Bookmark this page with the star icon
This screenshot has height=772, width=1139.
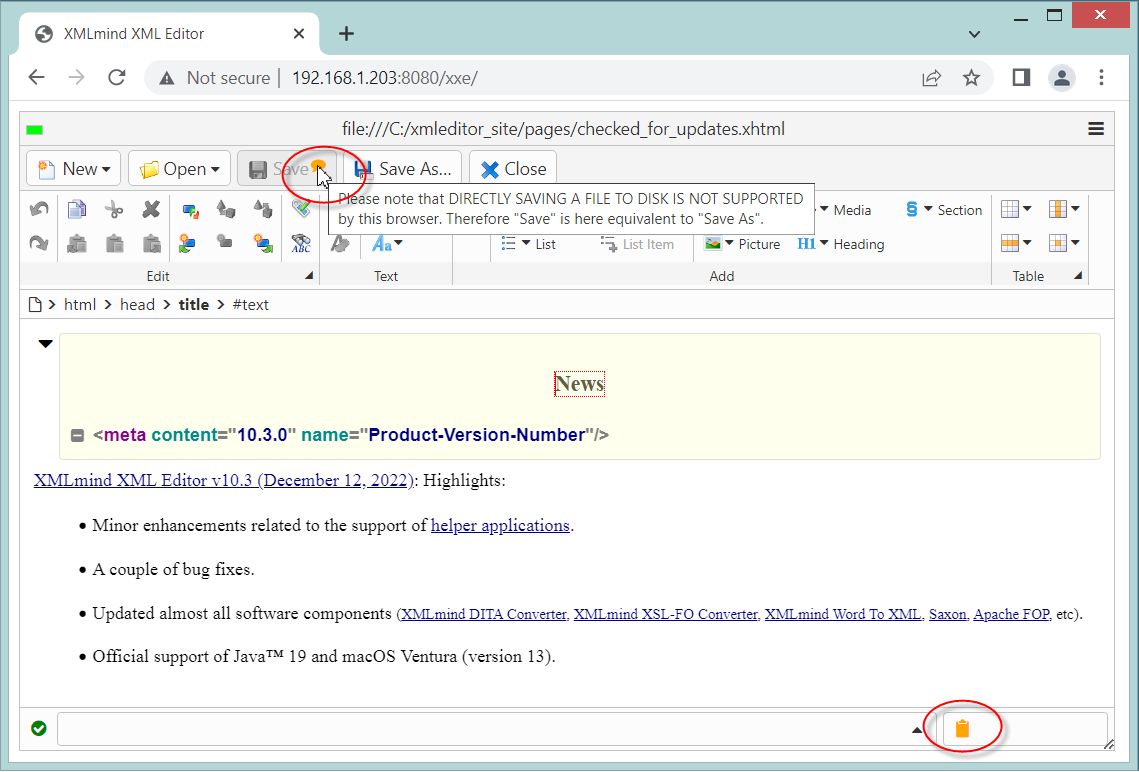click(x=971, y=77)
